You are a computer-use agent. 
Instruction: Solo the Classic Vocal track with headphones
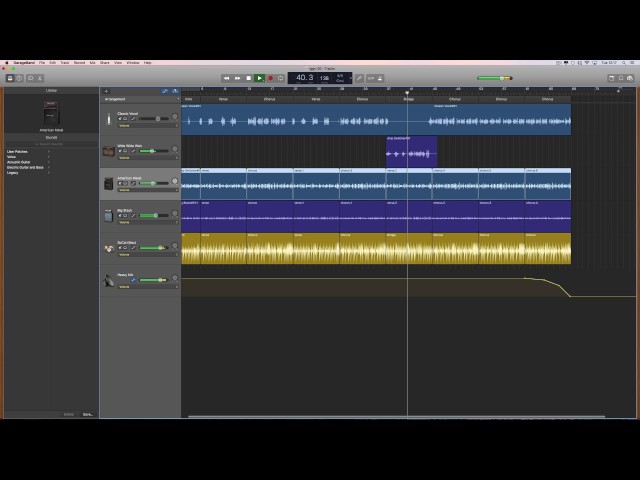pyautogui.click(x=125, y=119)
